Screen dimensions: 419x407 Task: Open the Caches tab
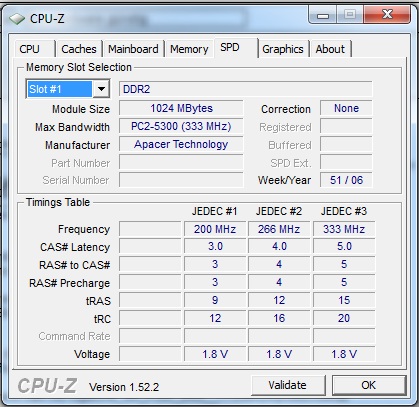pos(79,49)
